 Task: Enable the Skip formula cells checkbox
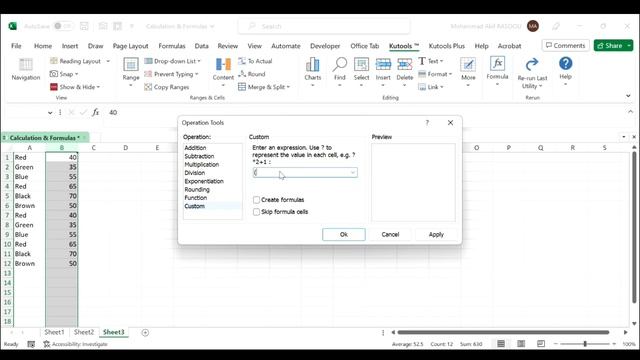256,212
